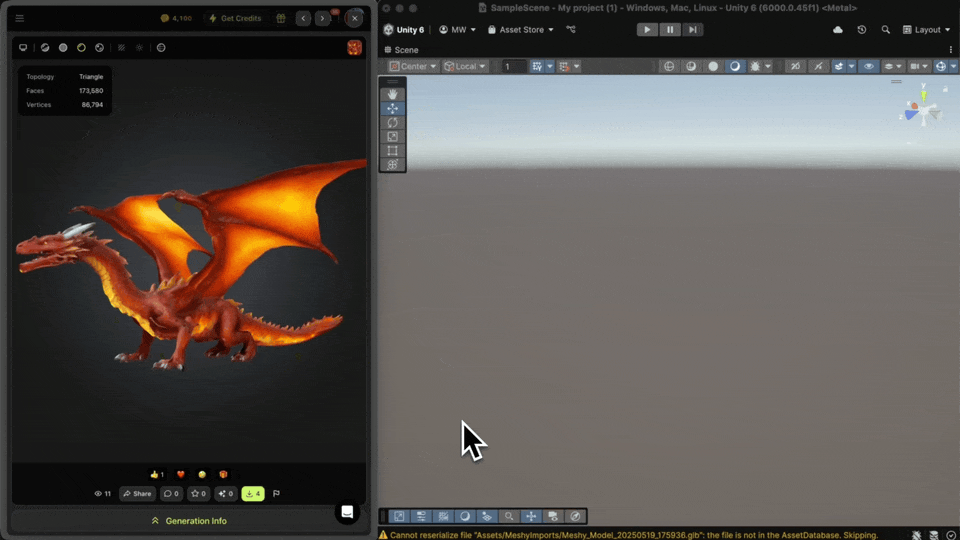Select the shaded wireframe draw mode icon
960x540 pixels.
pos(691,66)
